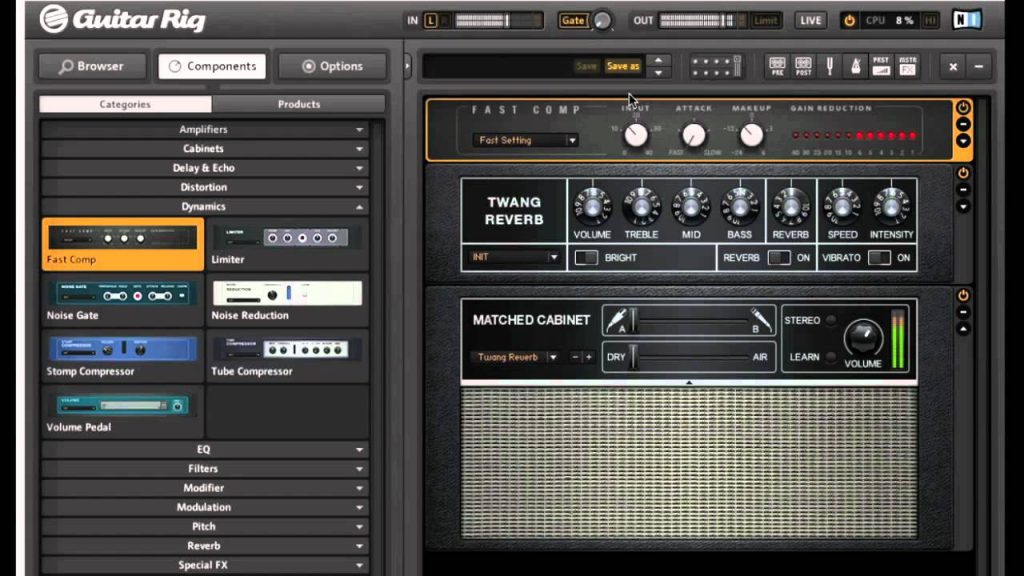Open the Options tab
1024x576 pixels.
(332, 66)
